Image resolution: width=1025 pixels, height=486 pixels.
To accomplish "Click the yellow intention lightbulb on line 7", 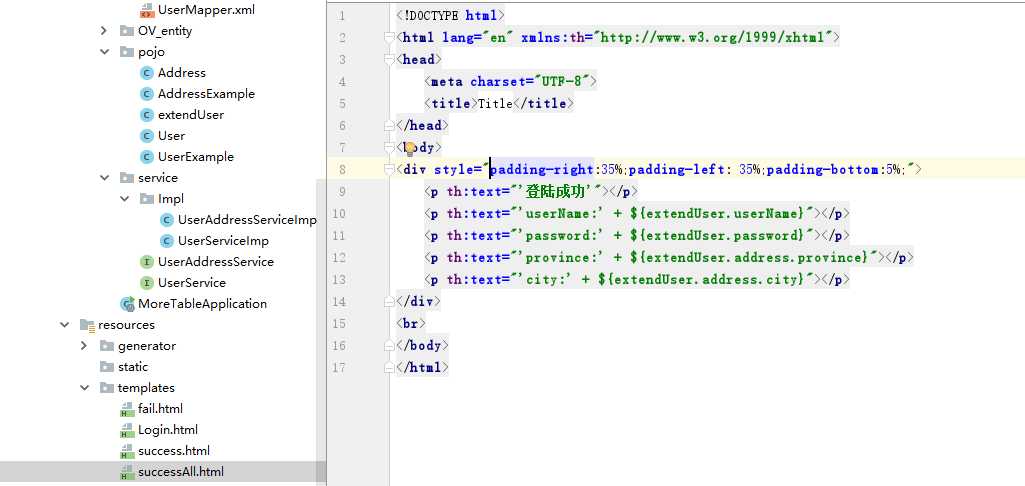I will (x=410, y=148).
